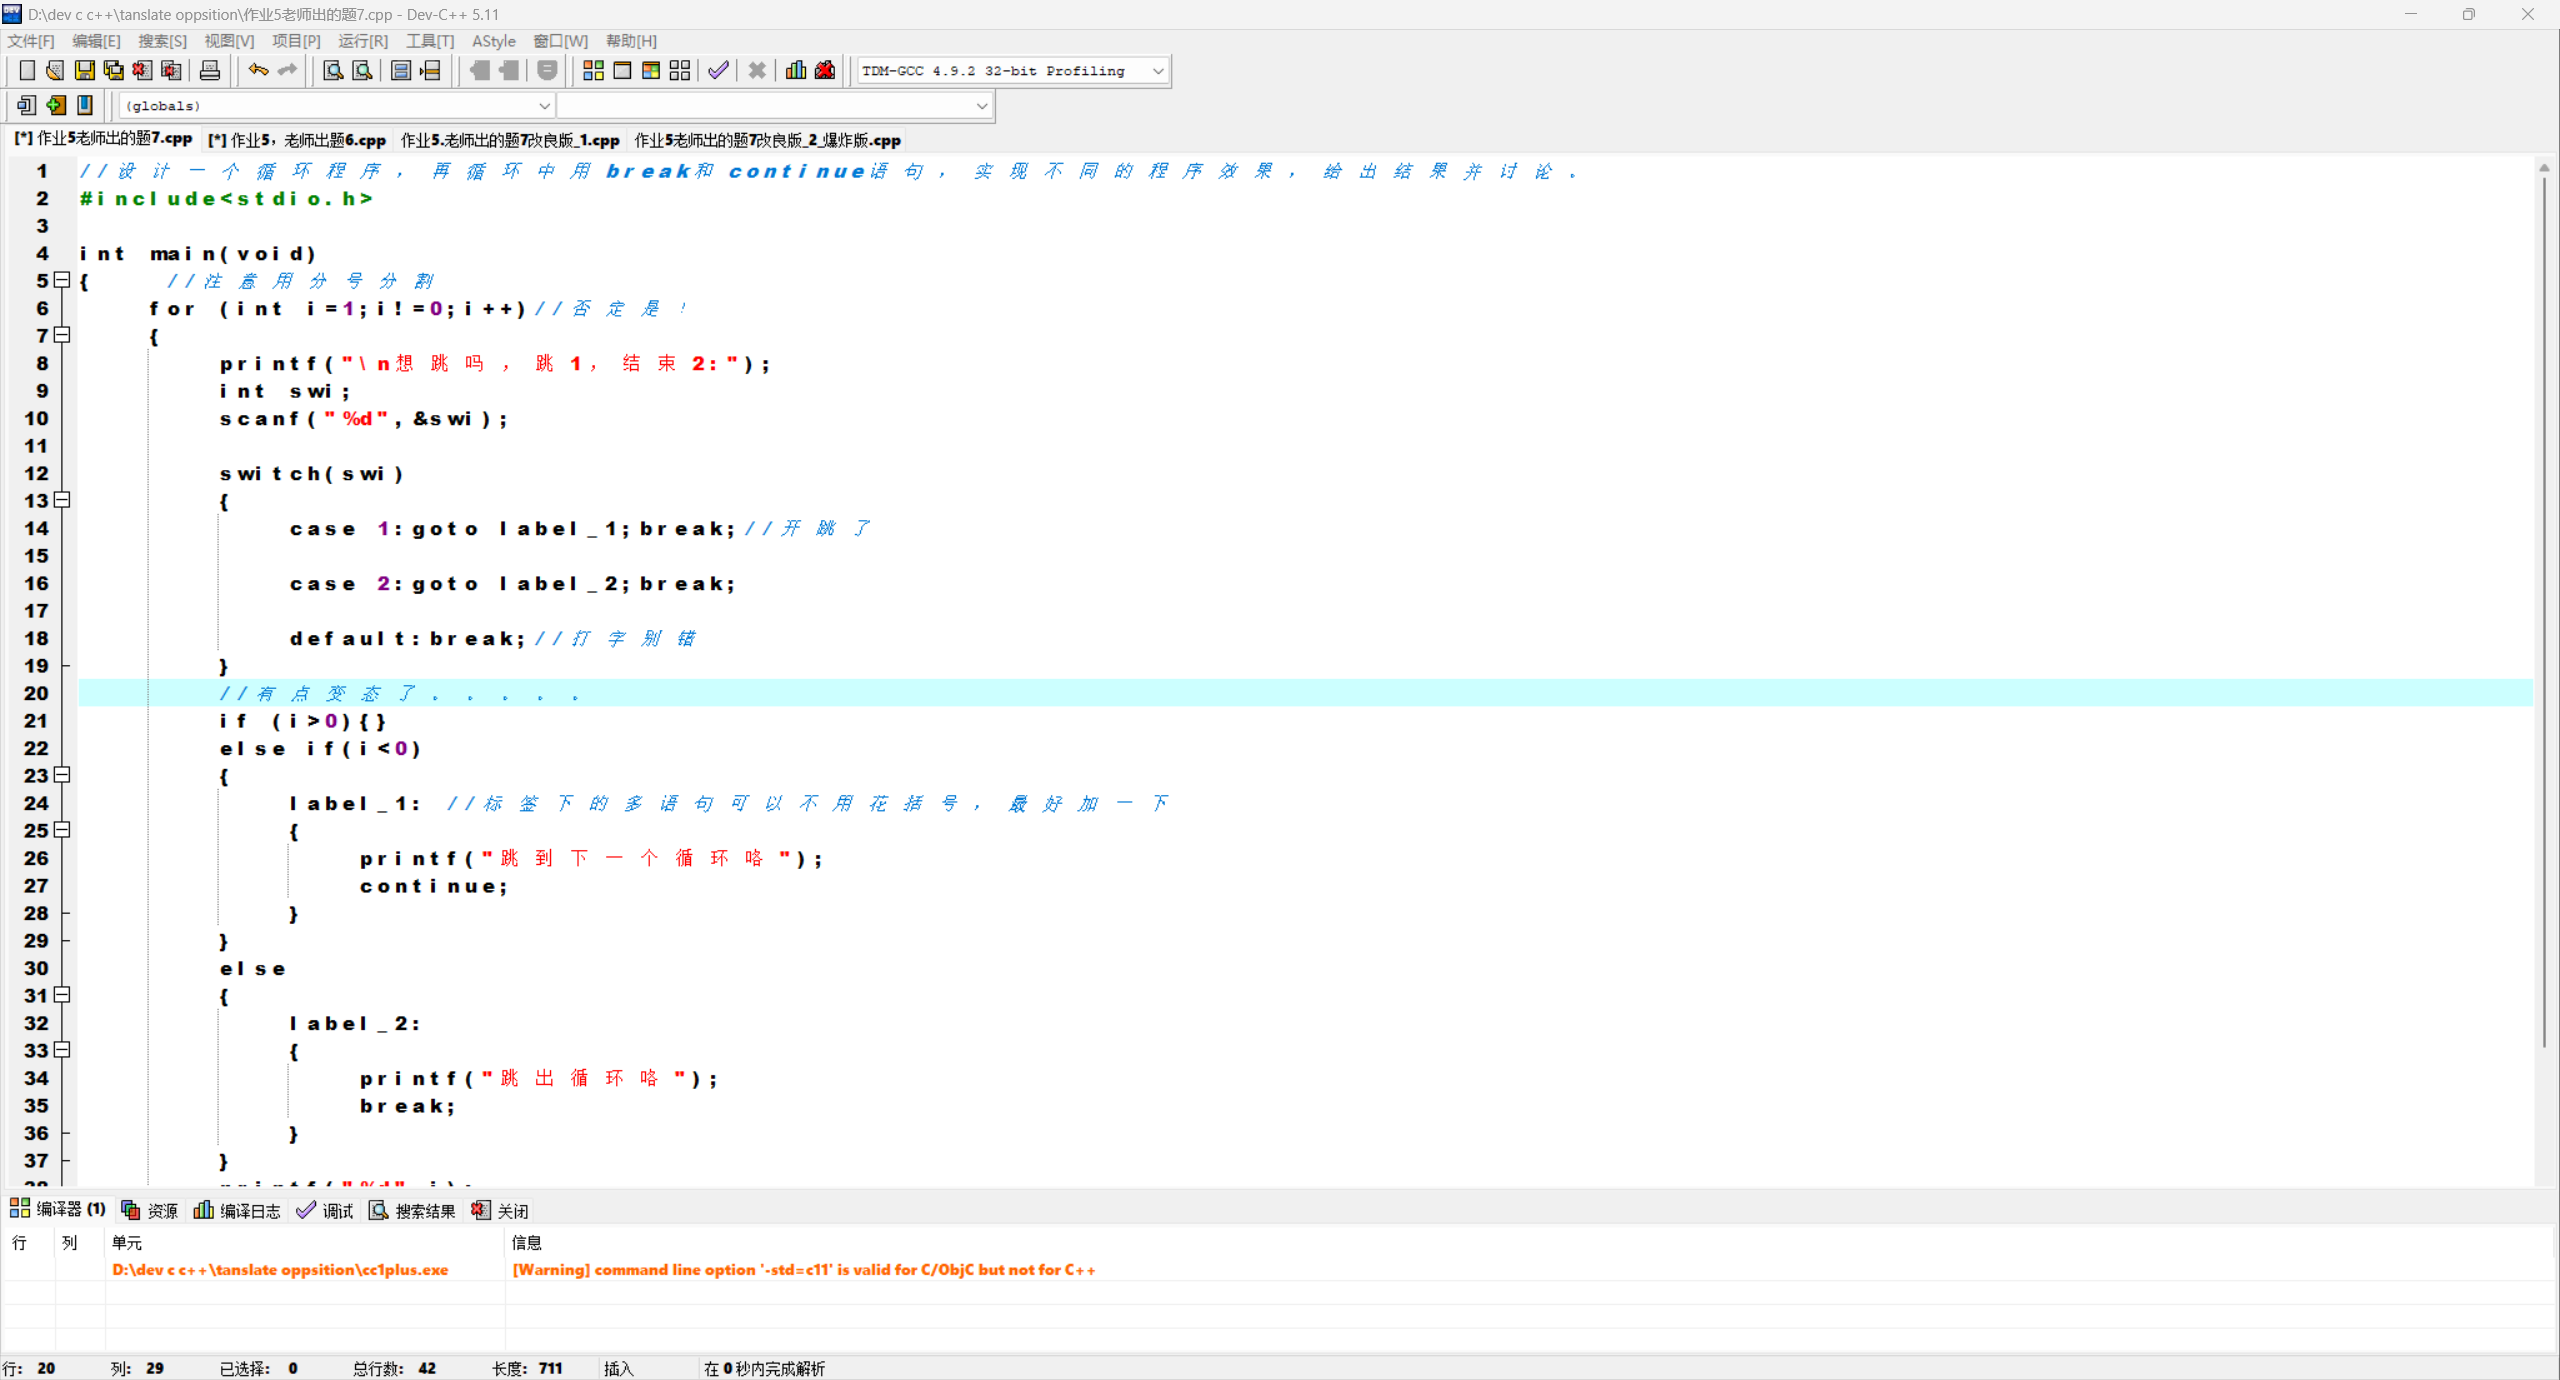Click the Profile analysis bar-chart icon
This screenshot has height=1380, width=2560.
(796, 70)
